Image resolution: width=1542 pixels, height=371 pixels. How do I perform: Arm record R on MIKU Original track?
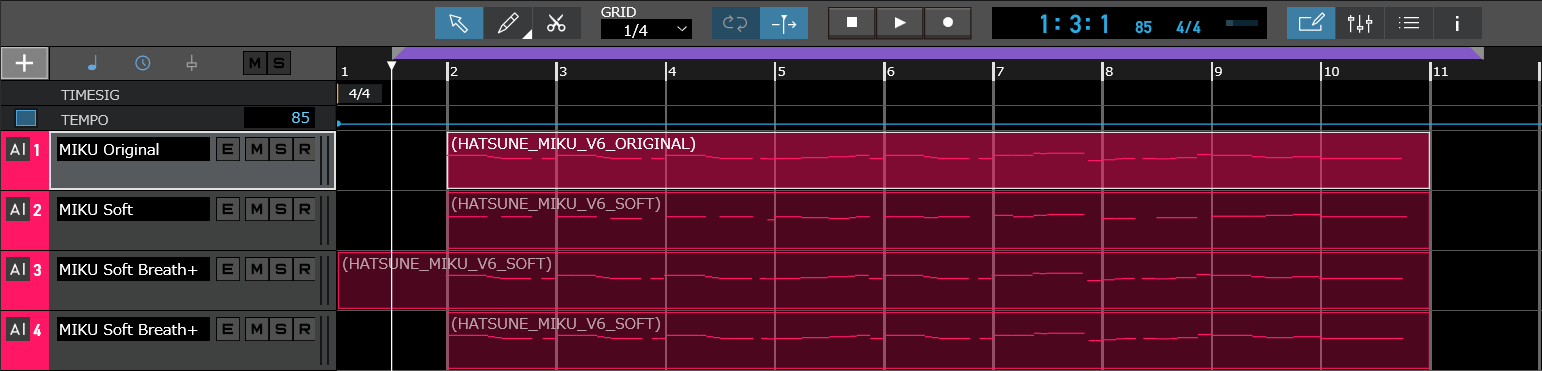[303, 150]
